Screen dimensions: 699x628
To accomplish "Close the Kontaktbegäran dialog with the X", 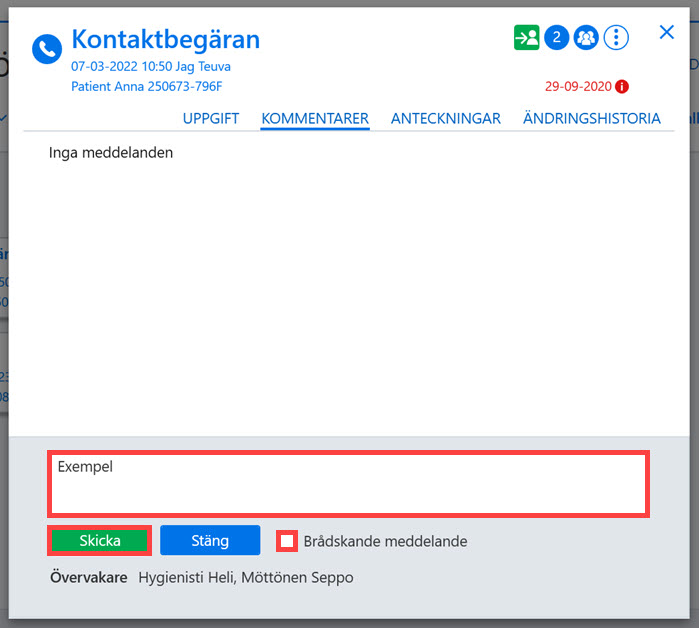I will 666,32.
